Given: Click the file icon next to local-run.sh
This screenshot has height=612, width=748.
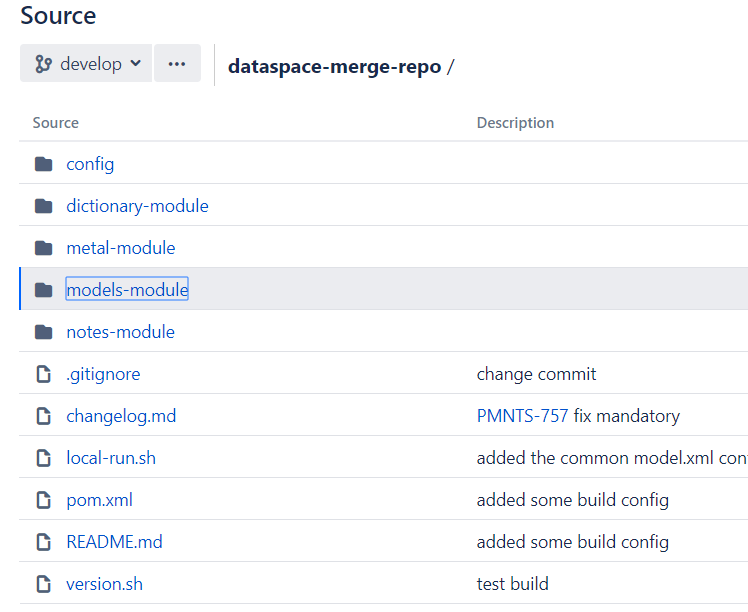Looking at the screenshot, I should coord(43,458).
